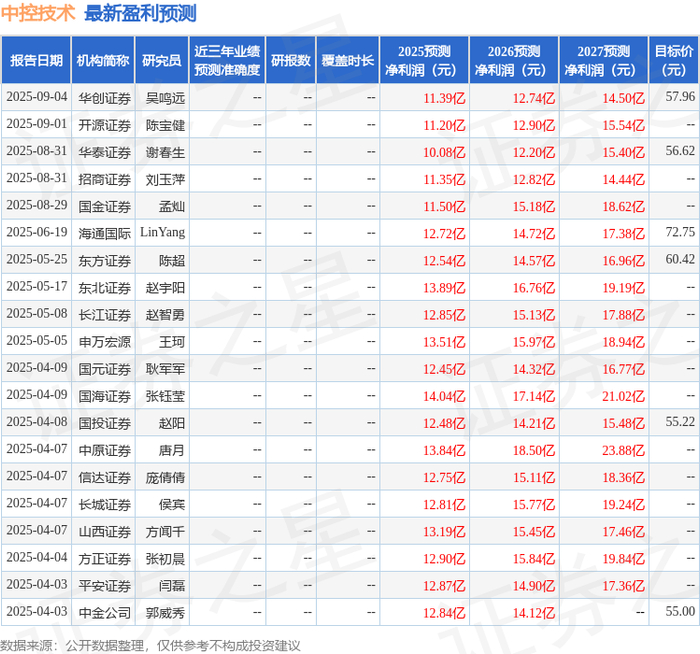Select the 长江证券 institution cell
Image resolution: width=700 pixels, height=654 pixels.
coord(104,315)
